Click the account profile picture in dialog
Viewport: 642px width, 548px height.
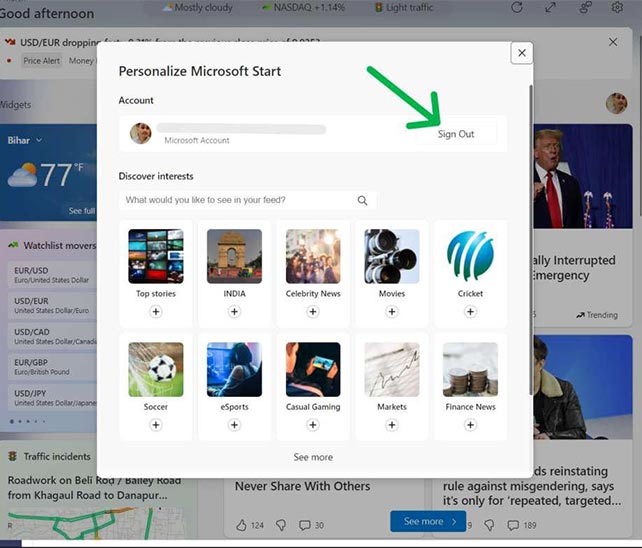tap(140, 134)
